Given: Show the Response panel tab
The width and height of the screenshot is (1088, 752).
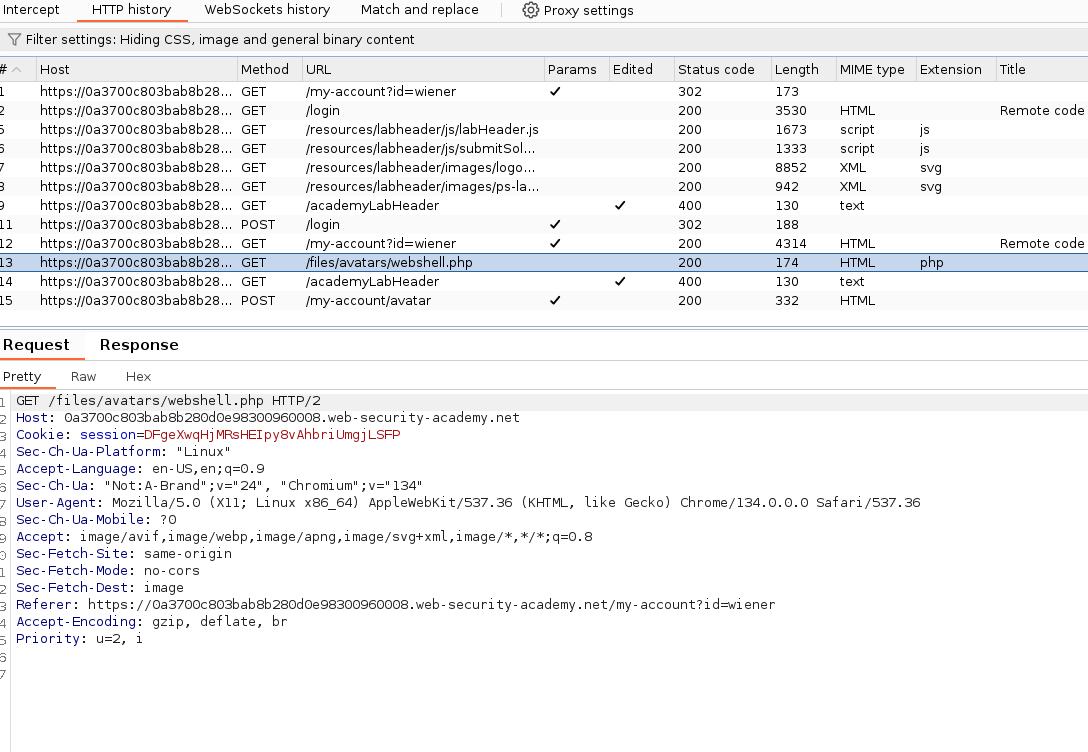Looking at the screenshot, I should [x=139, y=345].
